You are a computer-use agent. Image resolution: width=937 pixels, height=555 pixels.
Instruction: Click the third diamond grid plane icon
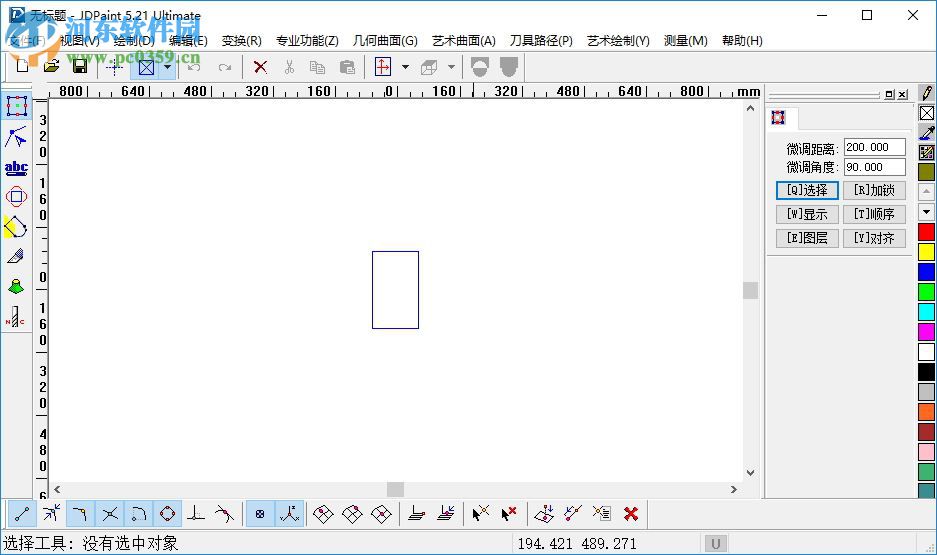(x=381, y=514)
